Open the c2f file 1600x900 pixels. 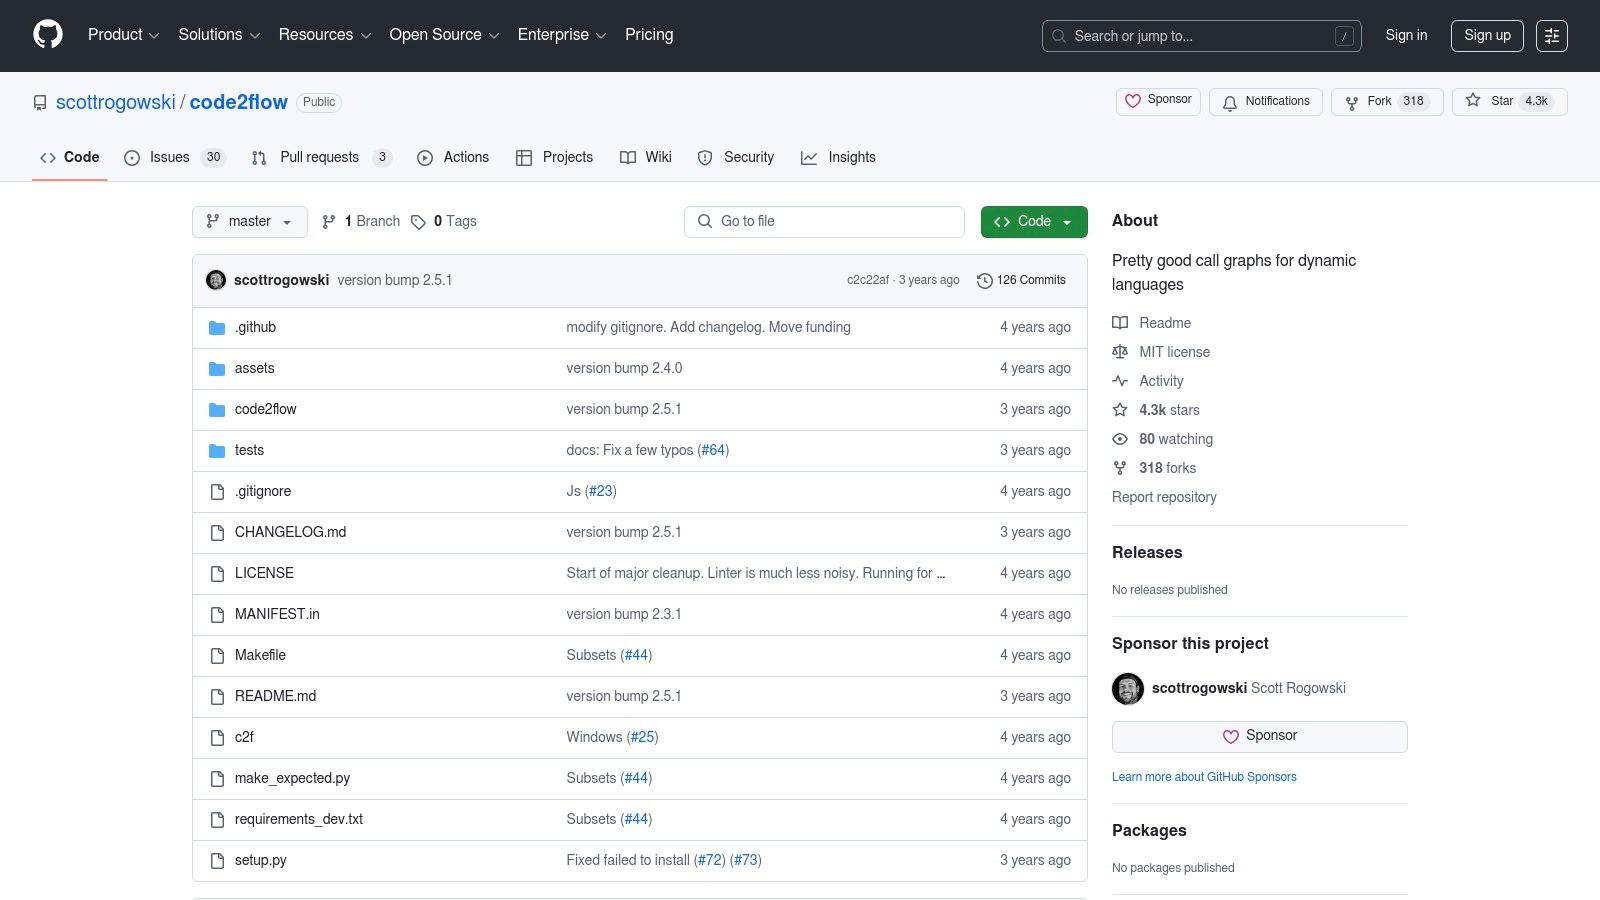[244, 738]
